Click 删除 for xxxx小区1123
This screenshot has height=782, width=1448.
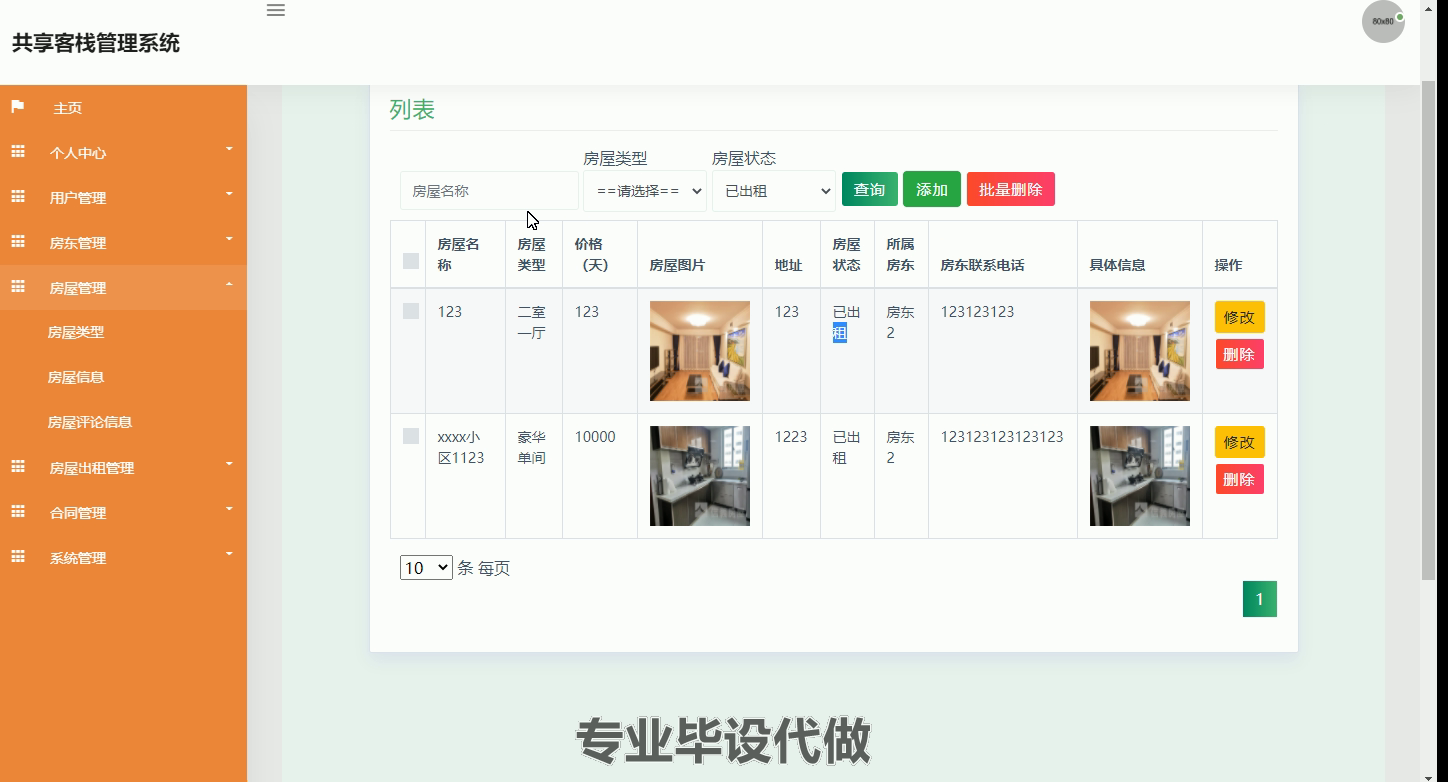[x=1240, y=479]
